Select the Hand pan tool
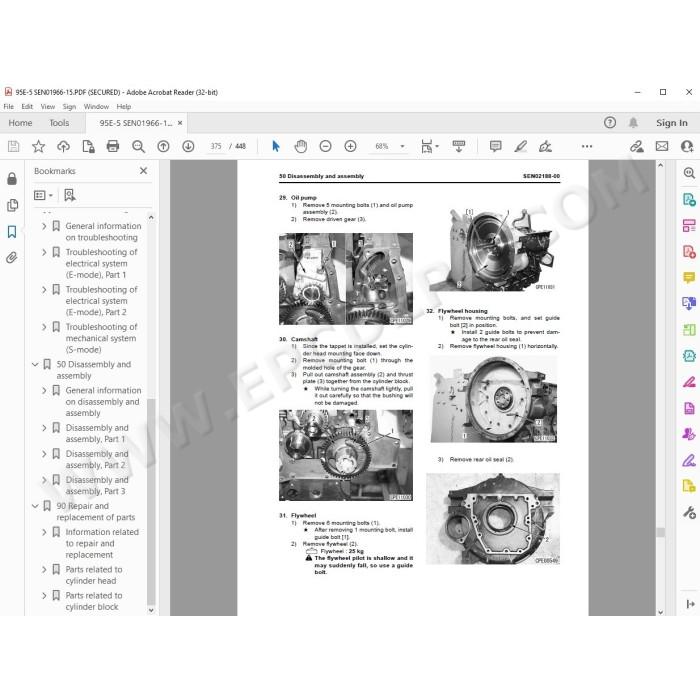 [300, 146]
